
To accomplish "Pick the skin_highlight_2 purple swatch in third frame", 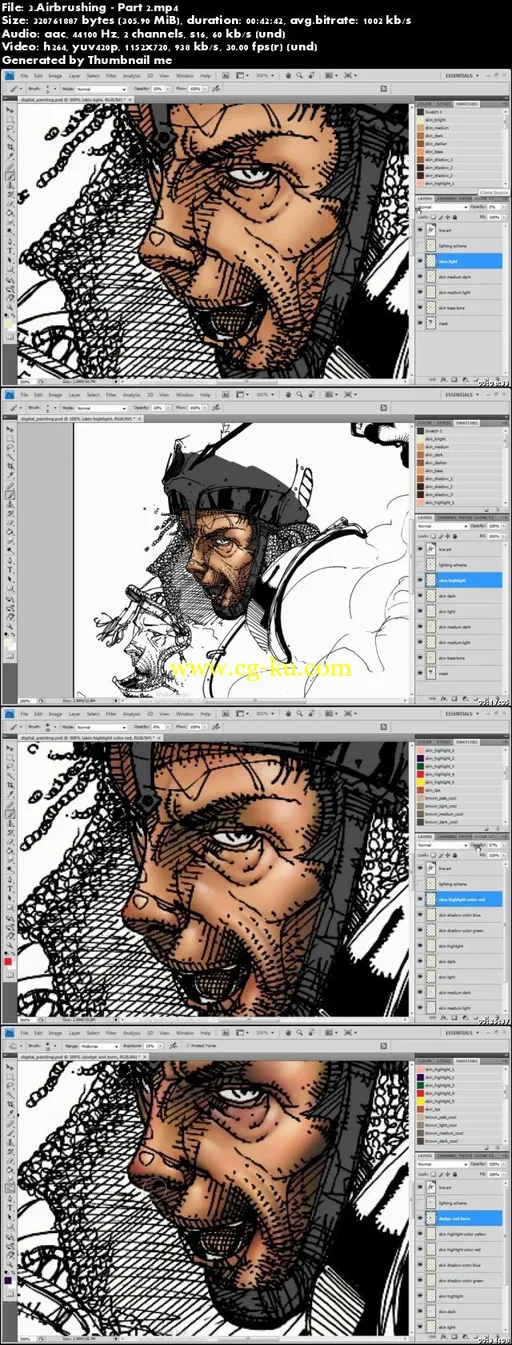I will tap(458, 757).
